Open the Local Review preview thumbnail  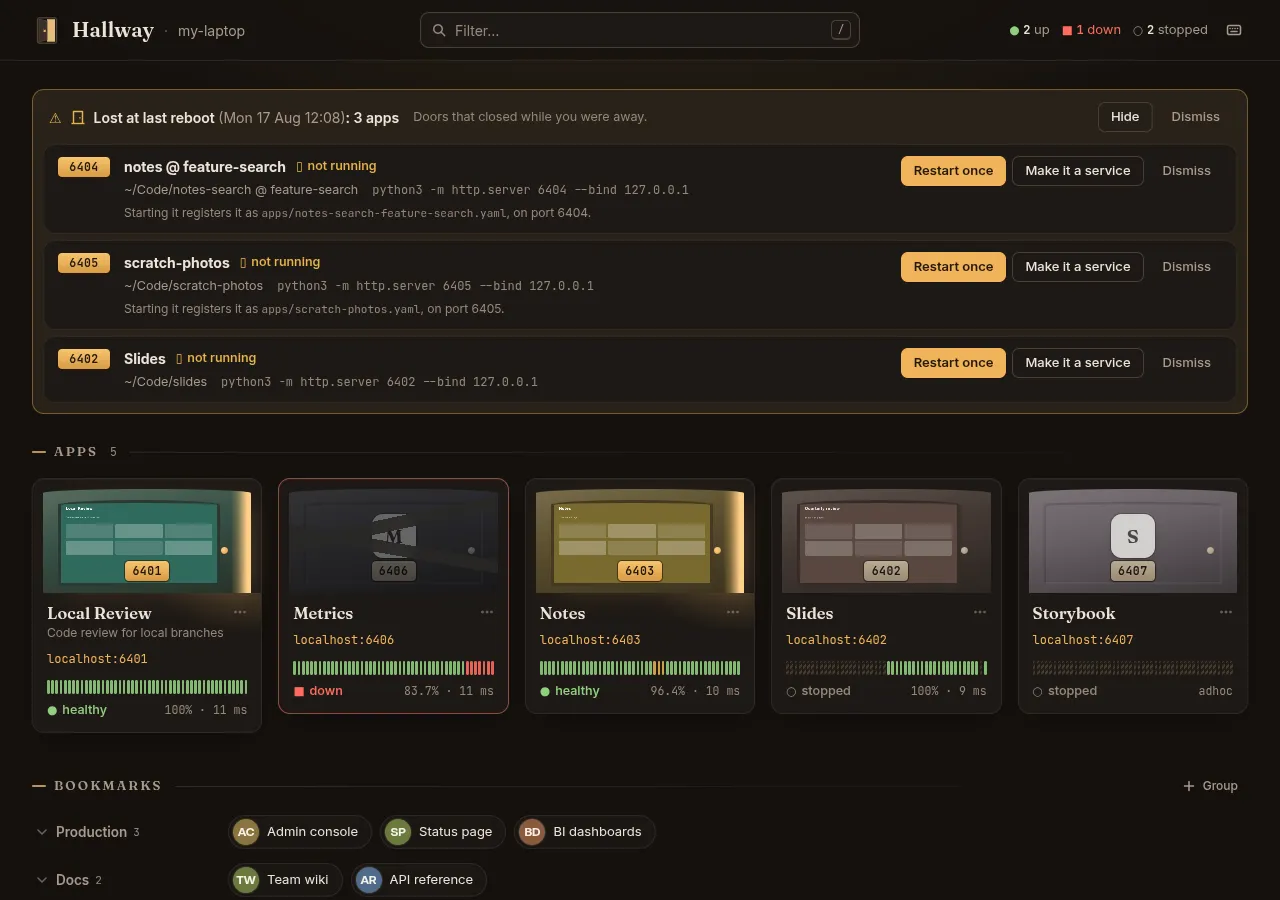(x=147, y=541)
